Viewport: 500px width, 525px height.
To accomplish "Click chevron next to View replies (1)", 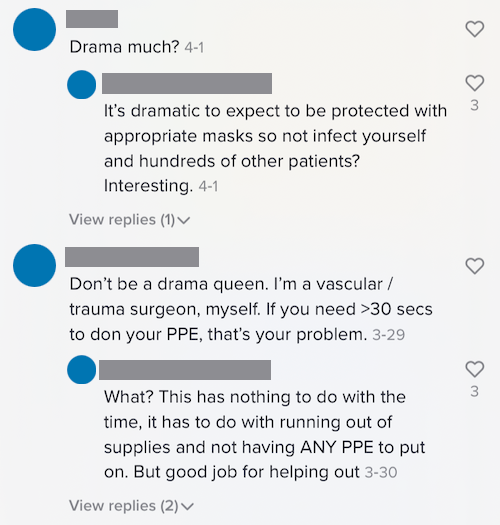I will tap(184, 220).
